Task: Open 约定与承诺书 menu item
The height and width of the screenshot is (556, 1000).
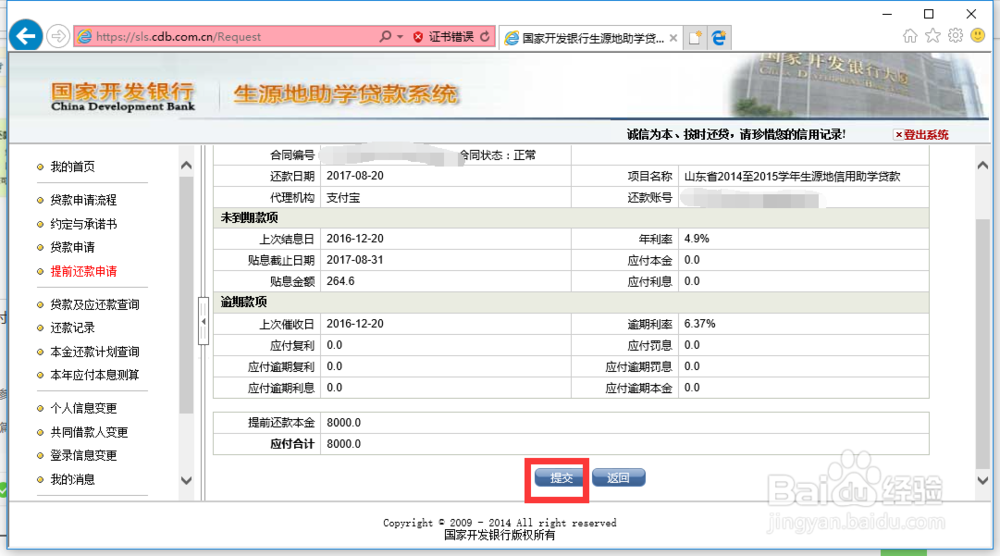Action: (84, 224)
